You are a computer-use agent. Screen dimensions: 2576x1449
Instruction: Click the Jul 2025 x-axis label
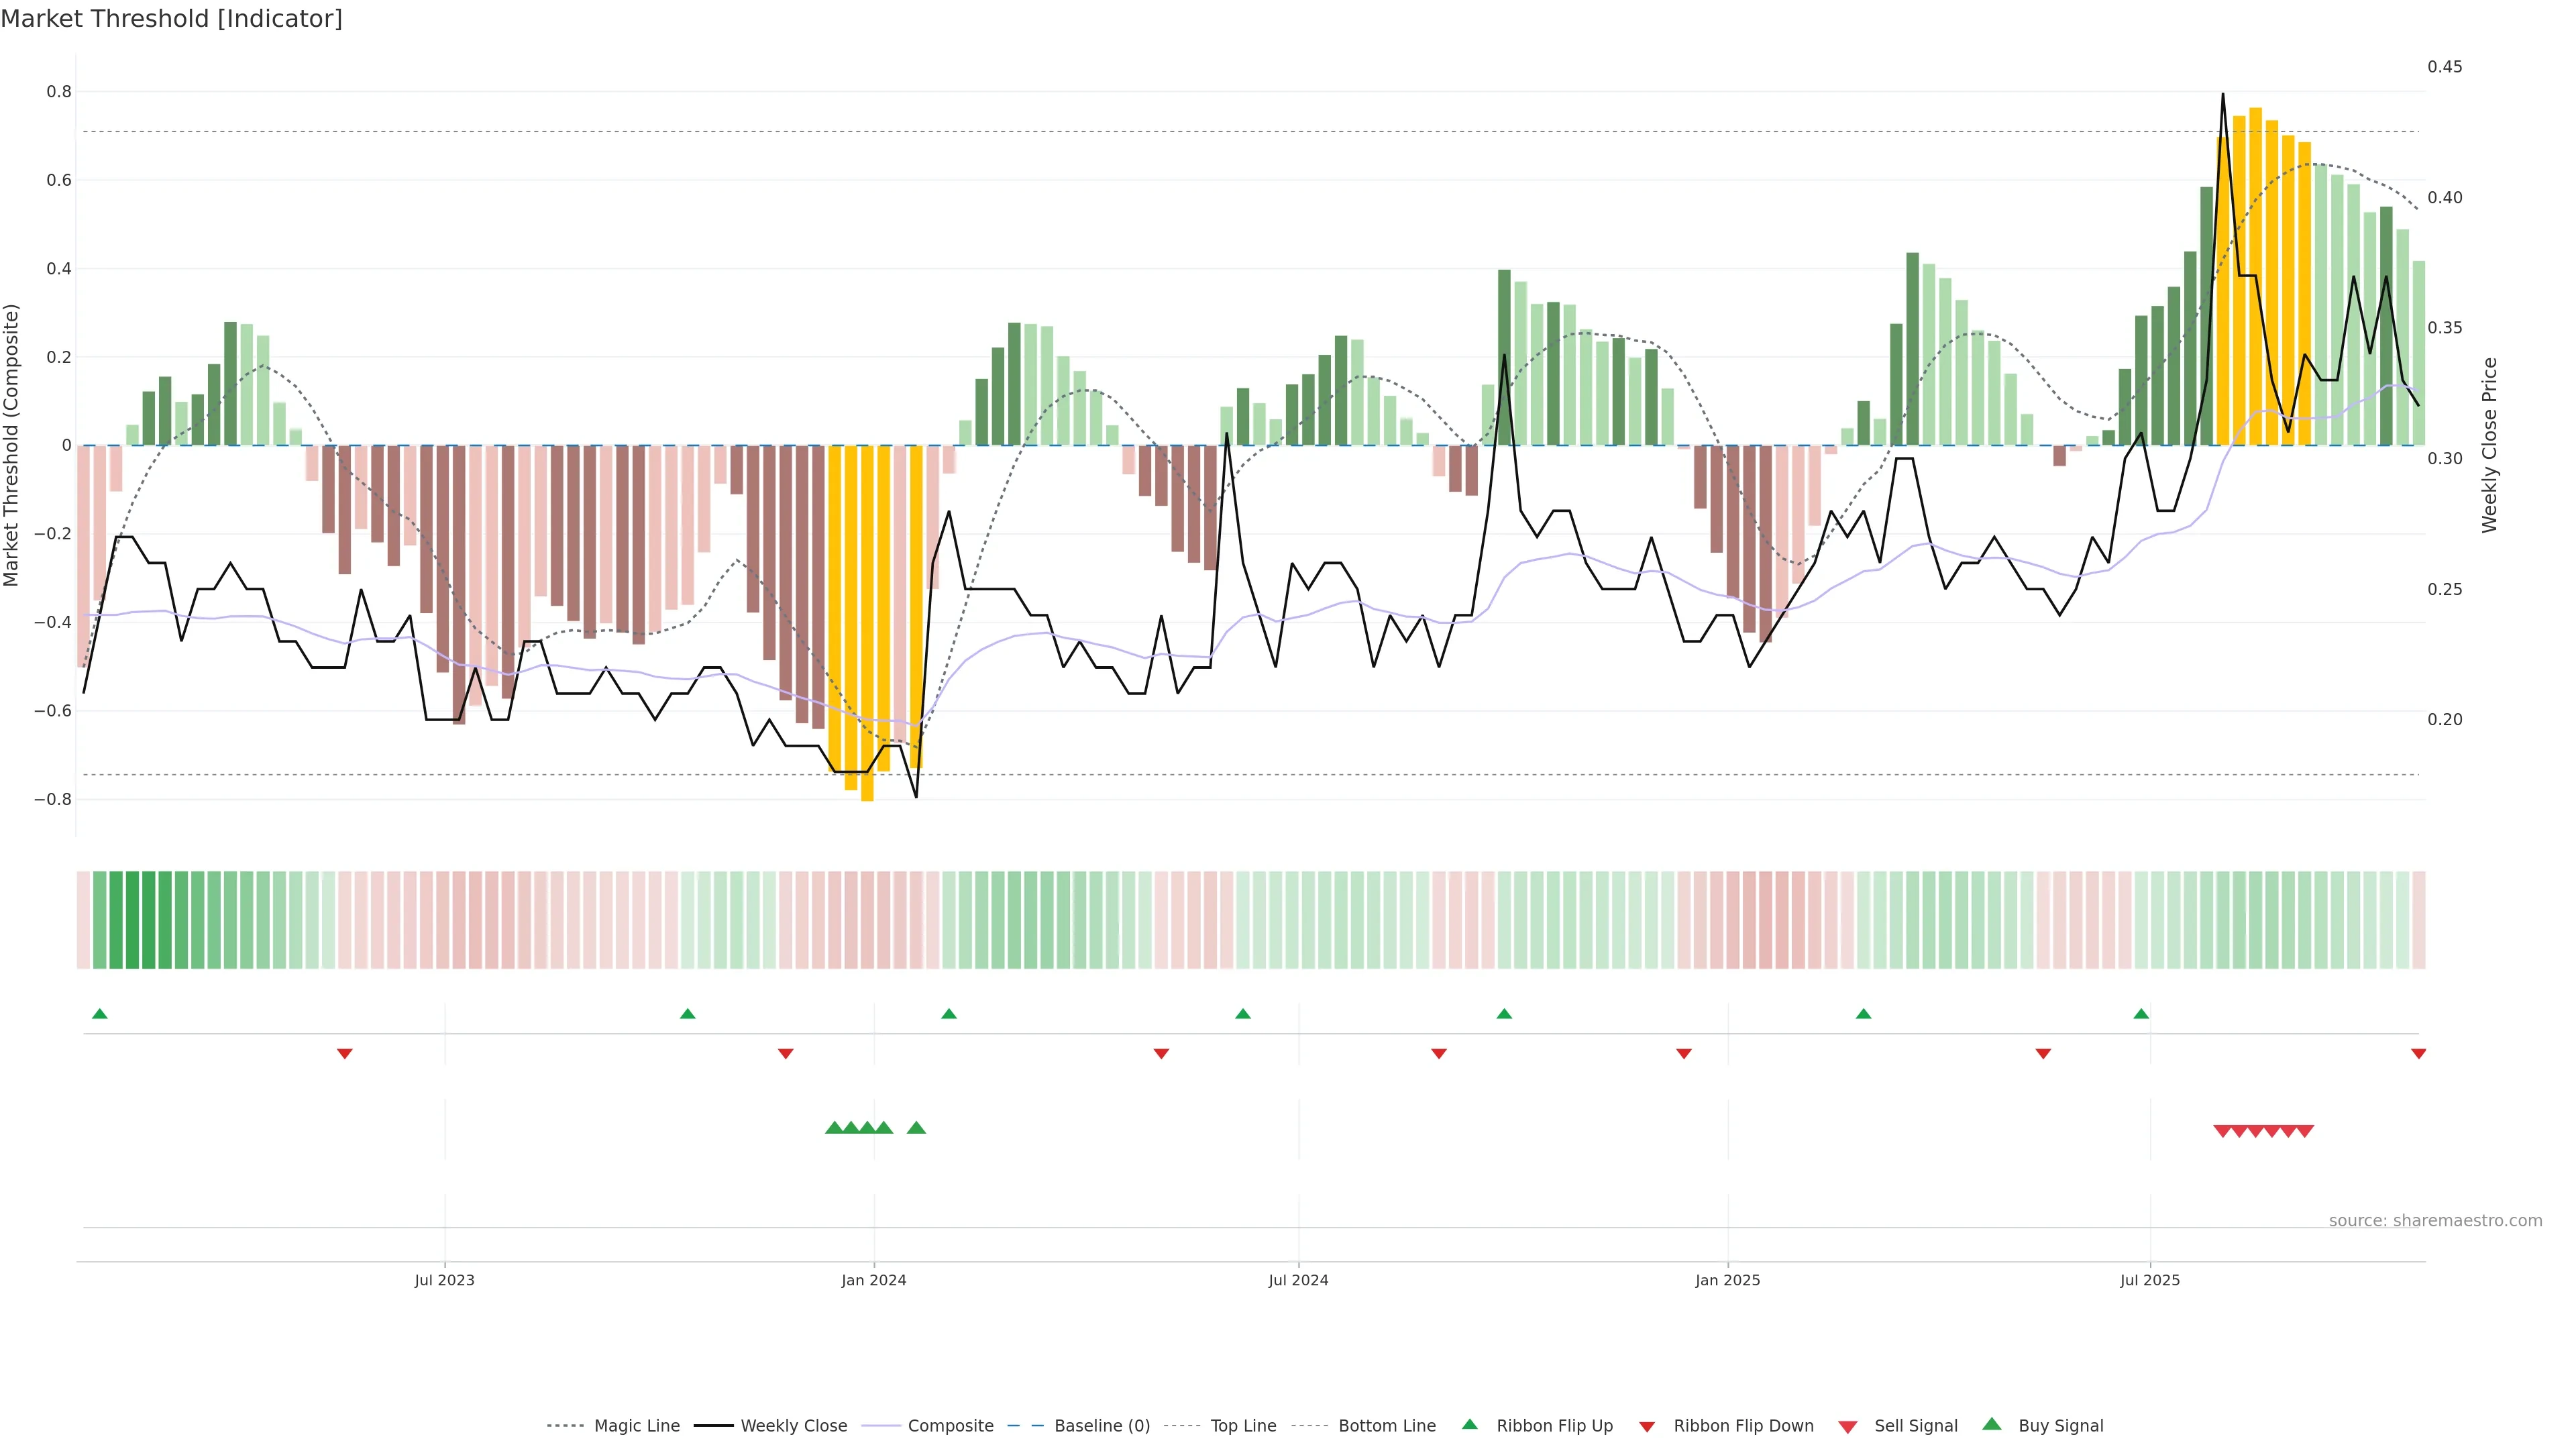2149,1280
